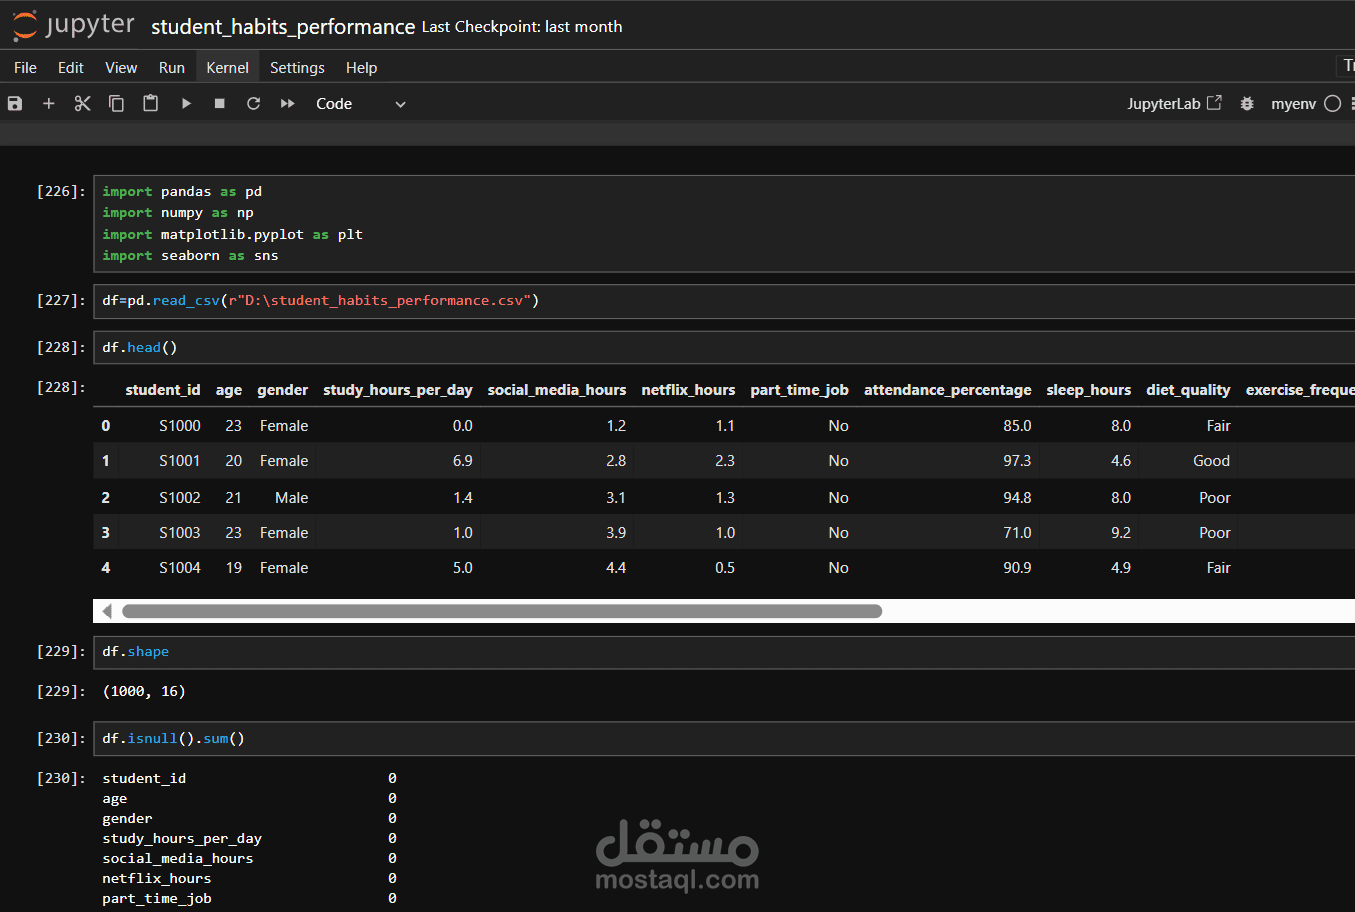Click the gender column header
This screenshot has height=912, width=1355.
tap(283, 390)
